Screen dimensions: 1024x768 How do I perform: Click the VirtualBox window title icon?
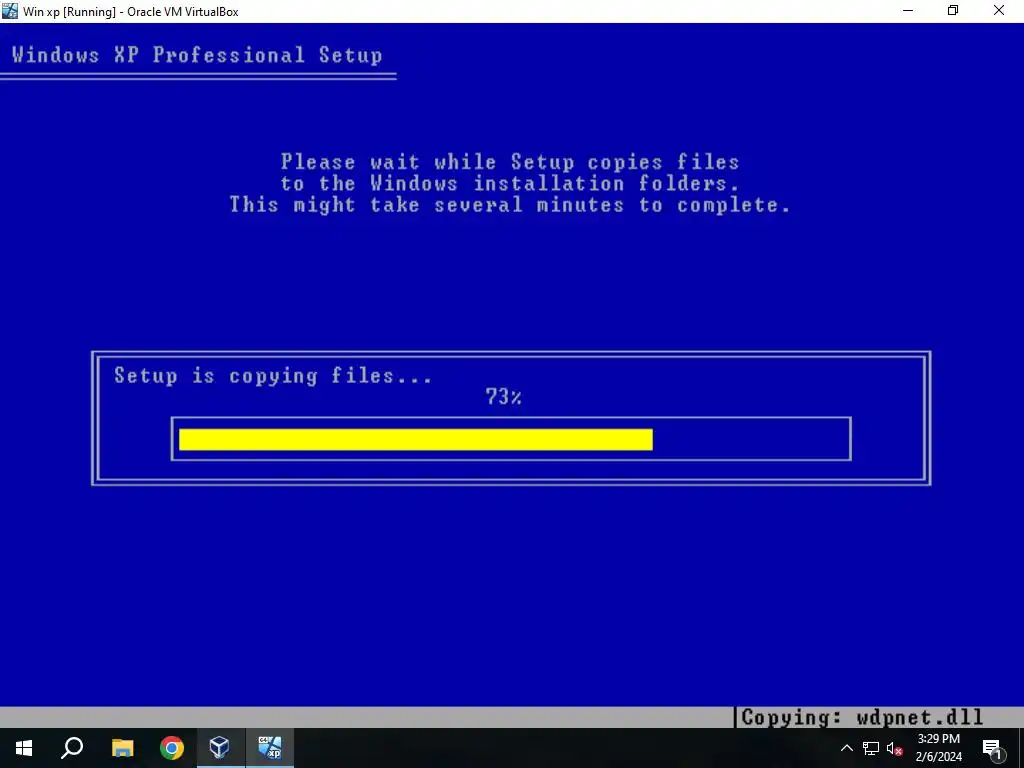coord(10,10)
